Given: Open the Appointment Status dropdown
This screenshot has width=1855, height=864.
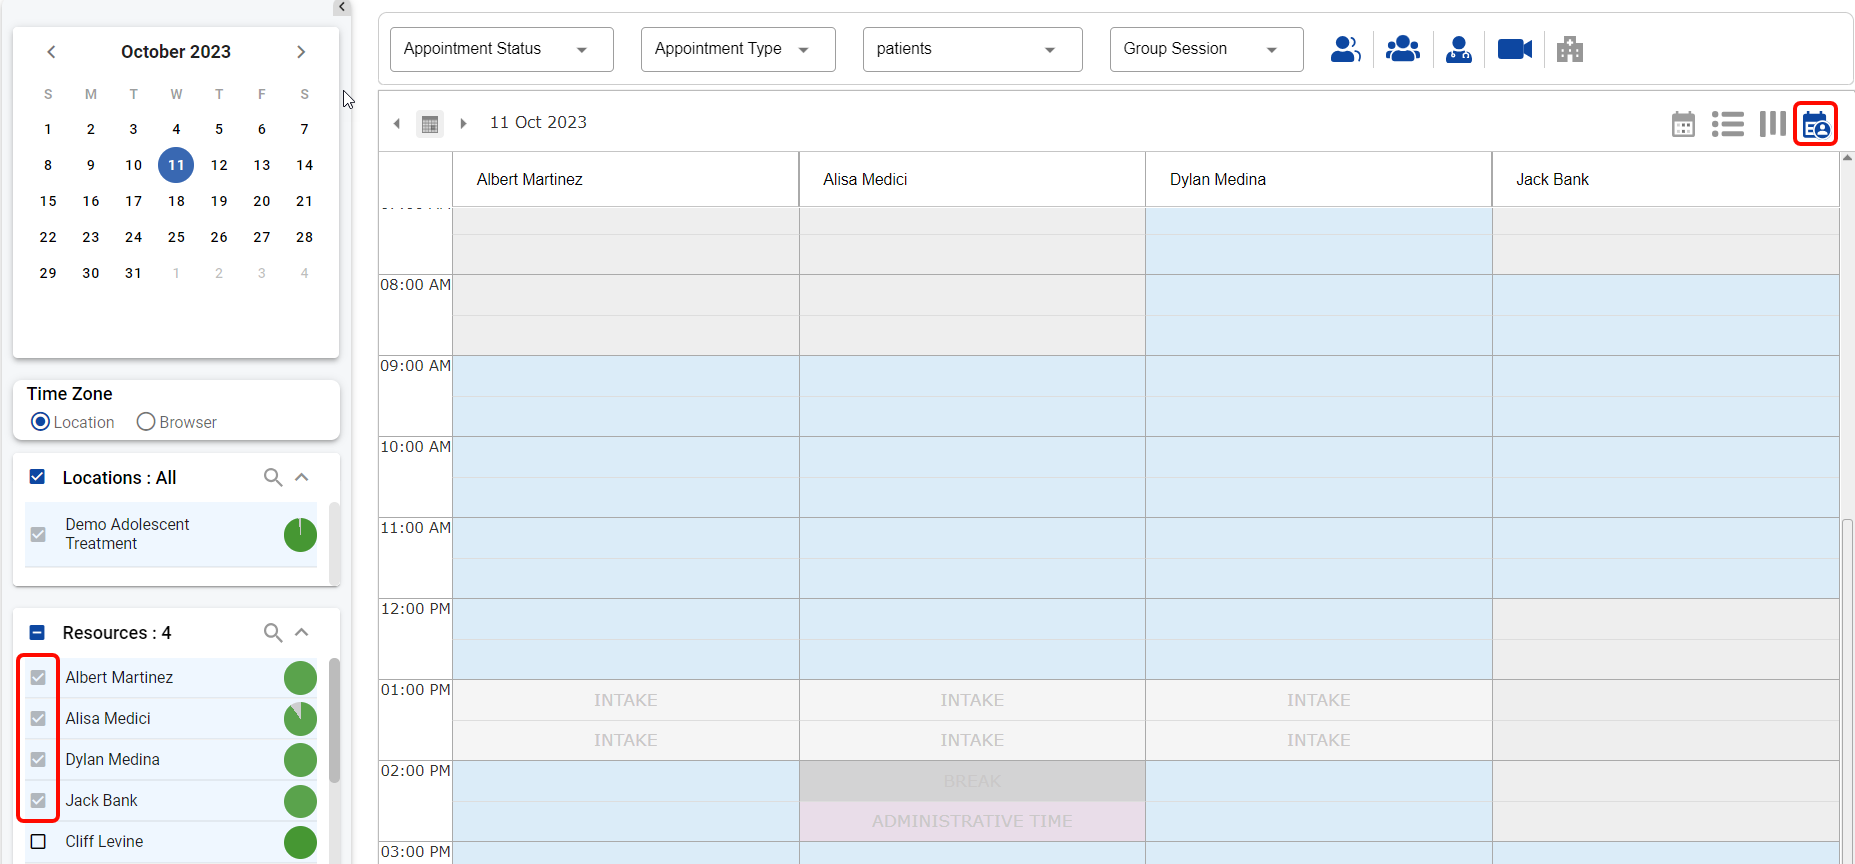Looking at the screenshot, I should pos(501,49).
